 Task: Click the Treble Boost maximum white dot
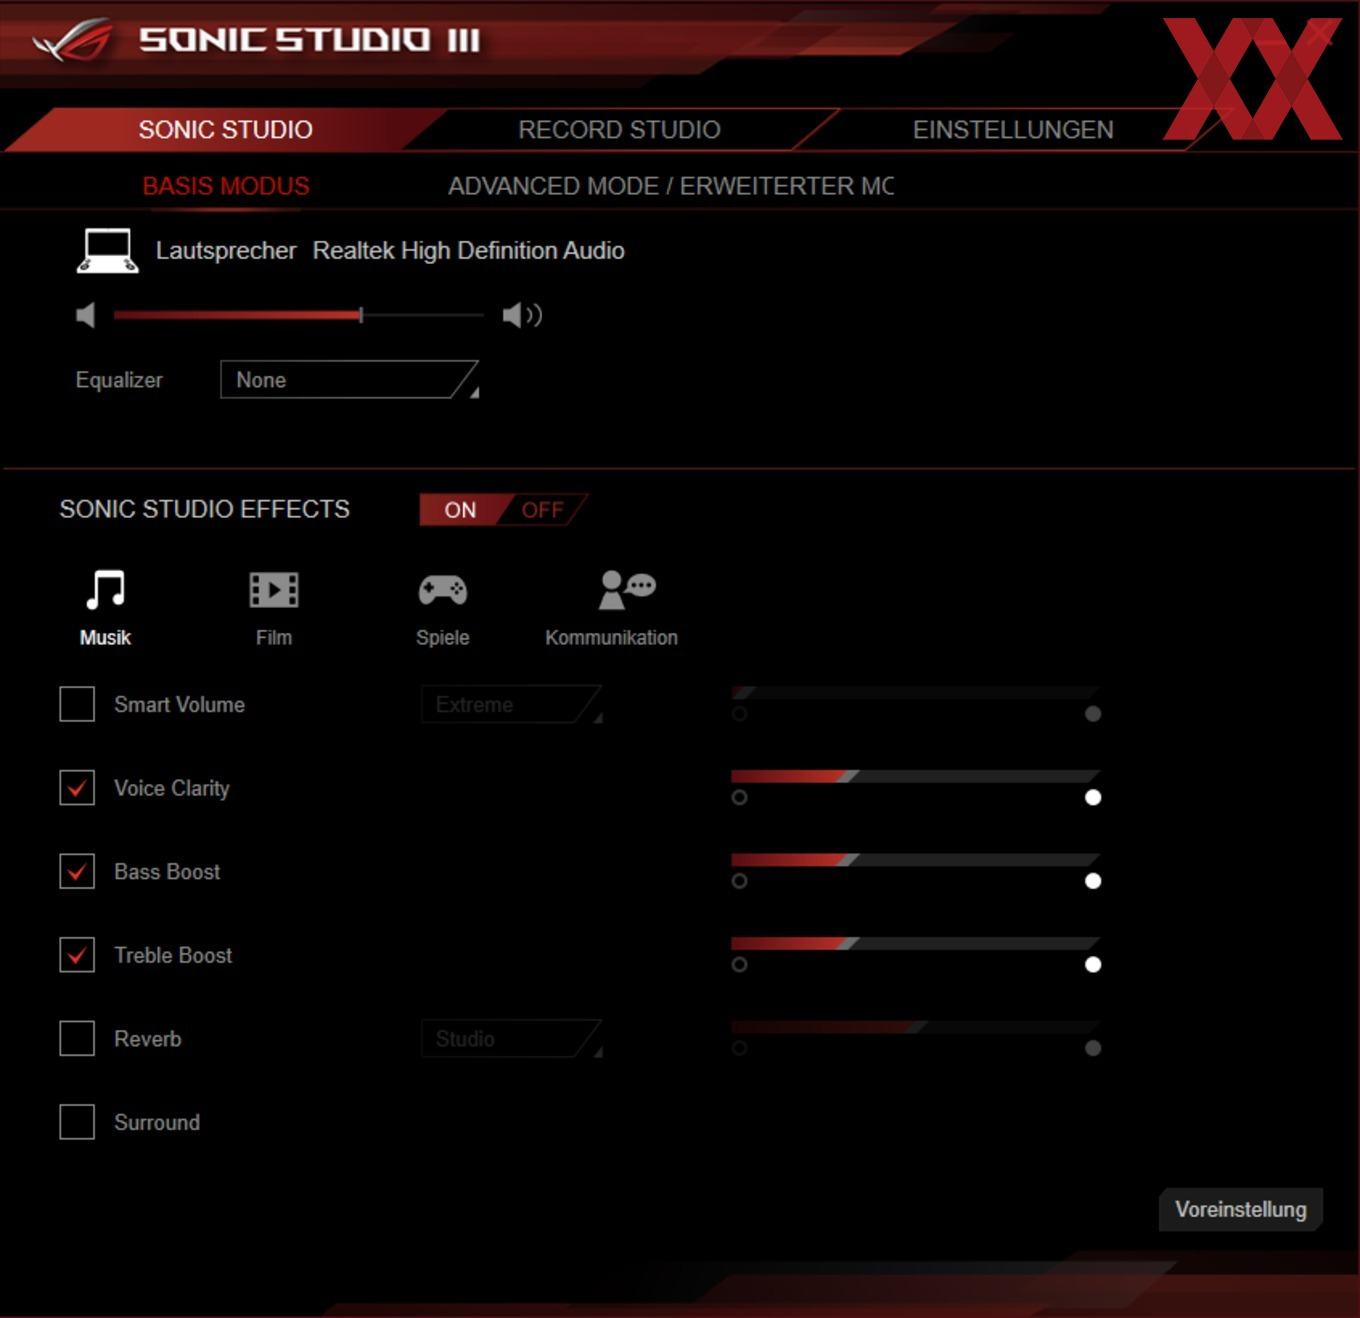click(1093, 964)
